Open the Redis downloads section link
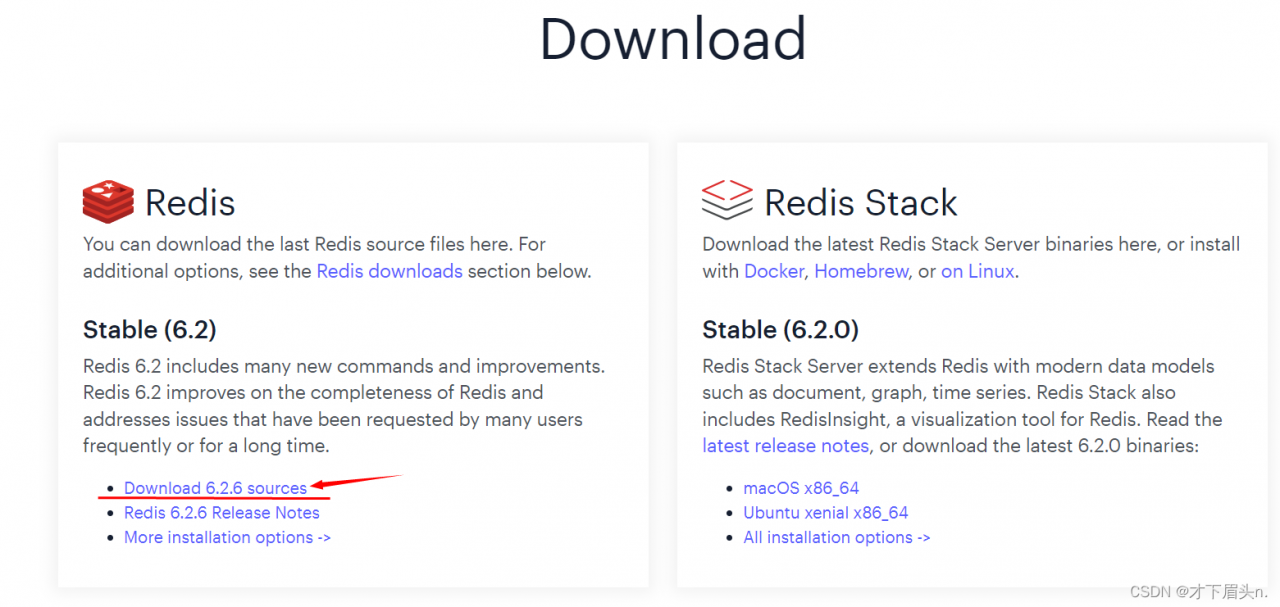The height and width of the screenshot is (607, 1280). (389, 271)
